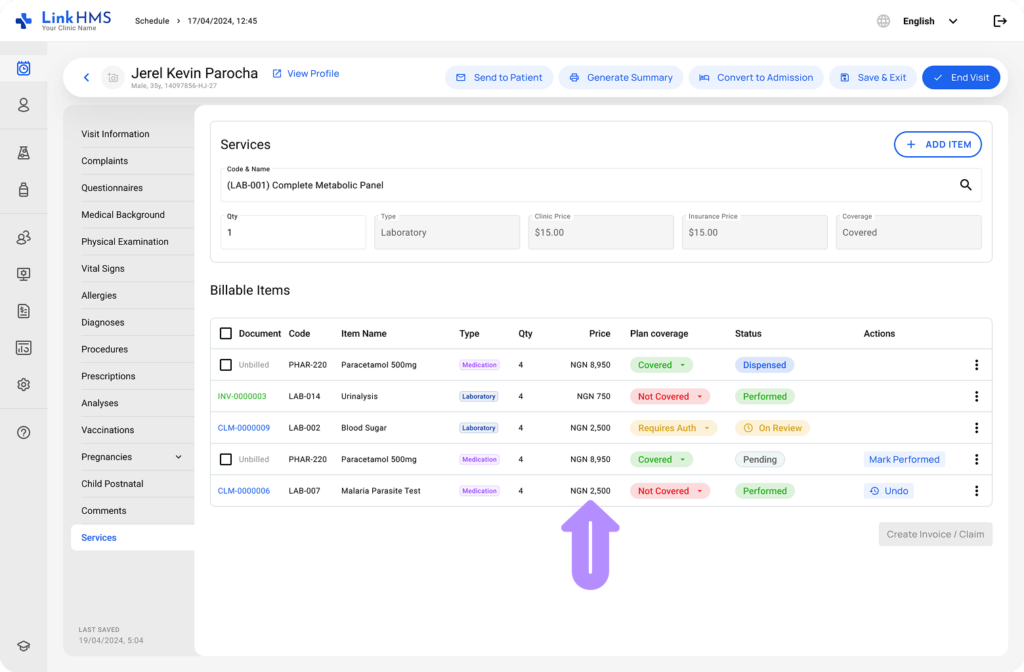The image size is (1024, 672).
Task: Open more actions for Pending Paracetamol row
Action: pyautogui.click(x=976, y=459)
